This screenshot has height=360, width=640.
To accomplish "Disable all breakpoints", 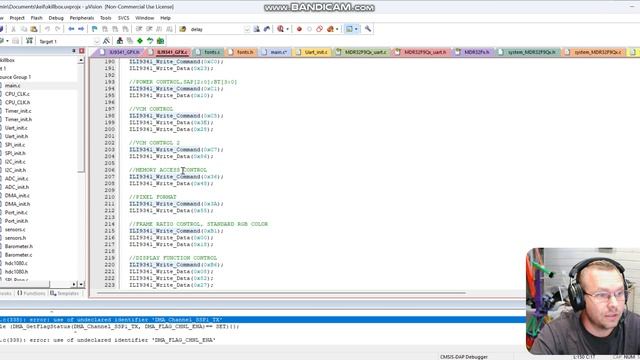I will coord(320,29).
